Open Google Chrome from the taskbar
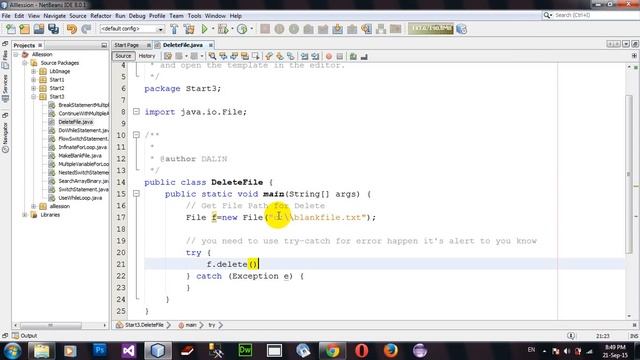Screen dimensions: 640x360 [x=332, y=350]
